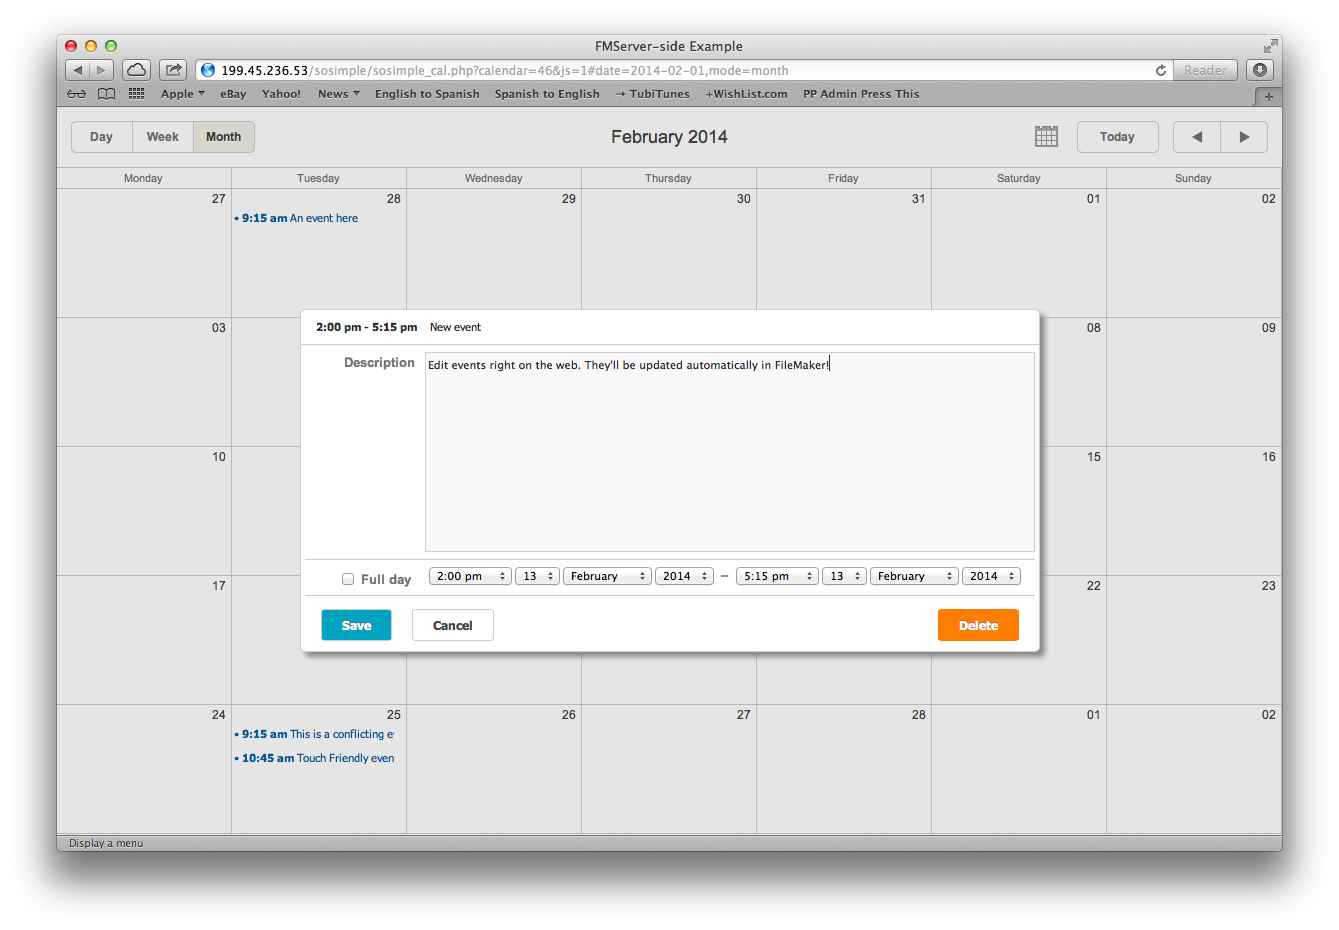Open the 5:15 pm end time dropdown

click(x=777, y=576)
